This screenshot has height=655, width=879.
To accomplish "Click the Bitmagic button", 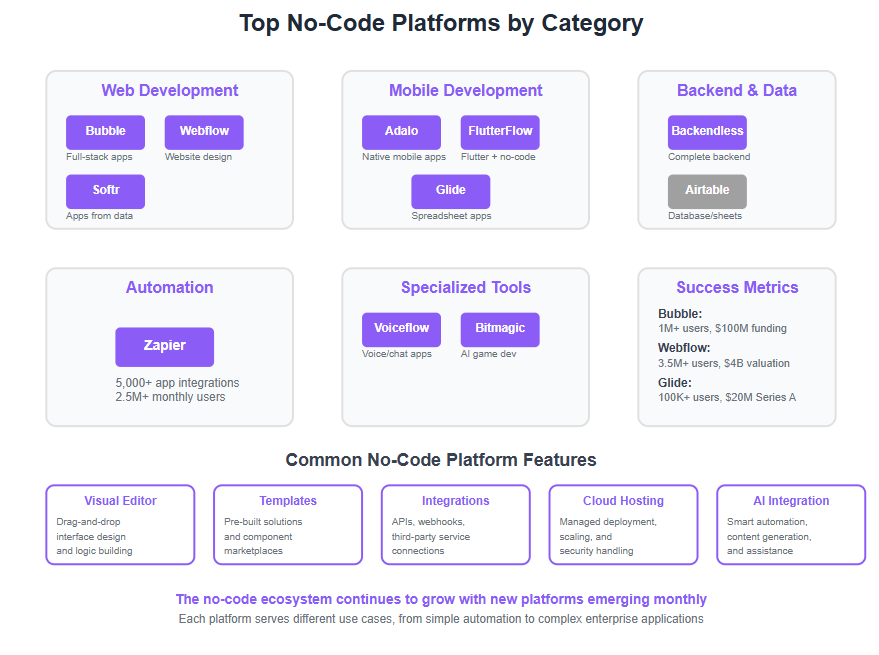I will coord(500,330).
